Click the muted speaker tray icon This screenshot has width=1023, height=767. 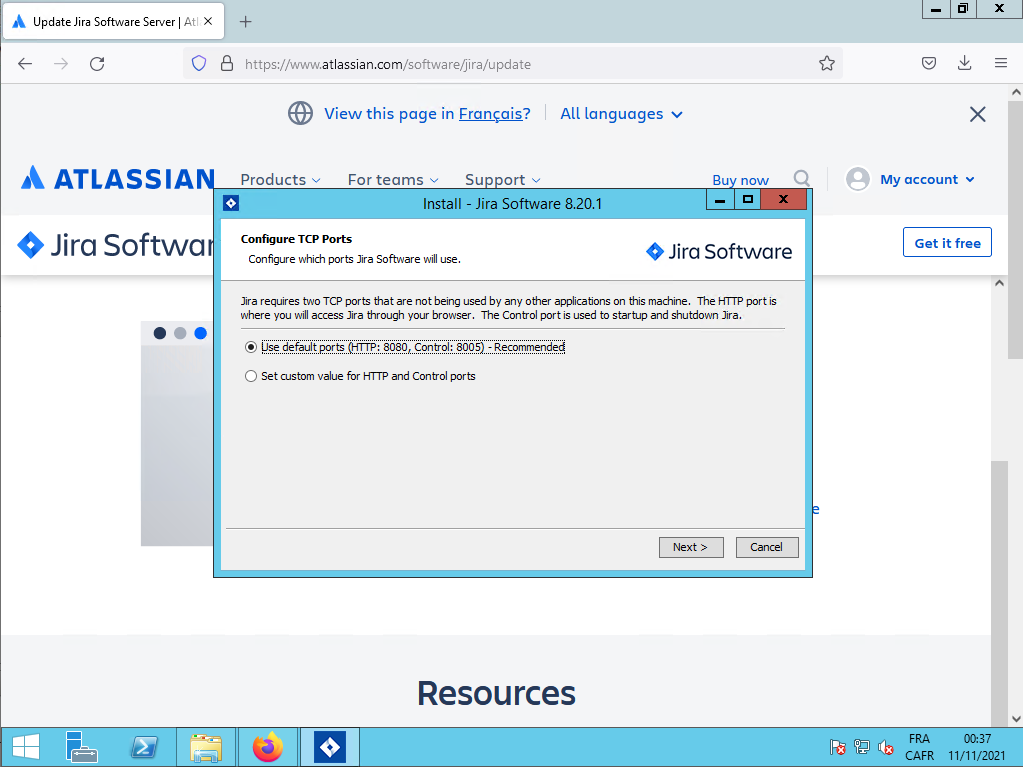pyautogui.click(x=885, y=747)
